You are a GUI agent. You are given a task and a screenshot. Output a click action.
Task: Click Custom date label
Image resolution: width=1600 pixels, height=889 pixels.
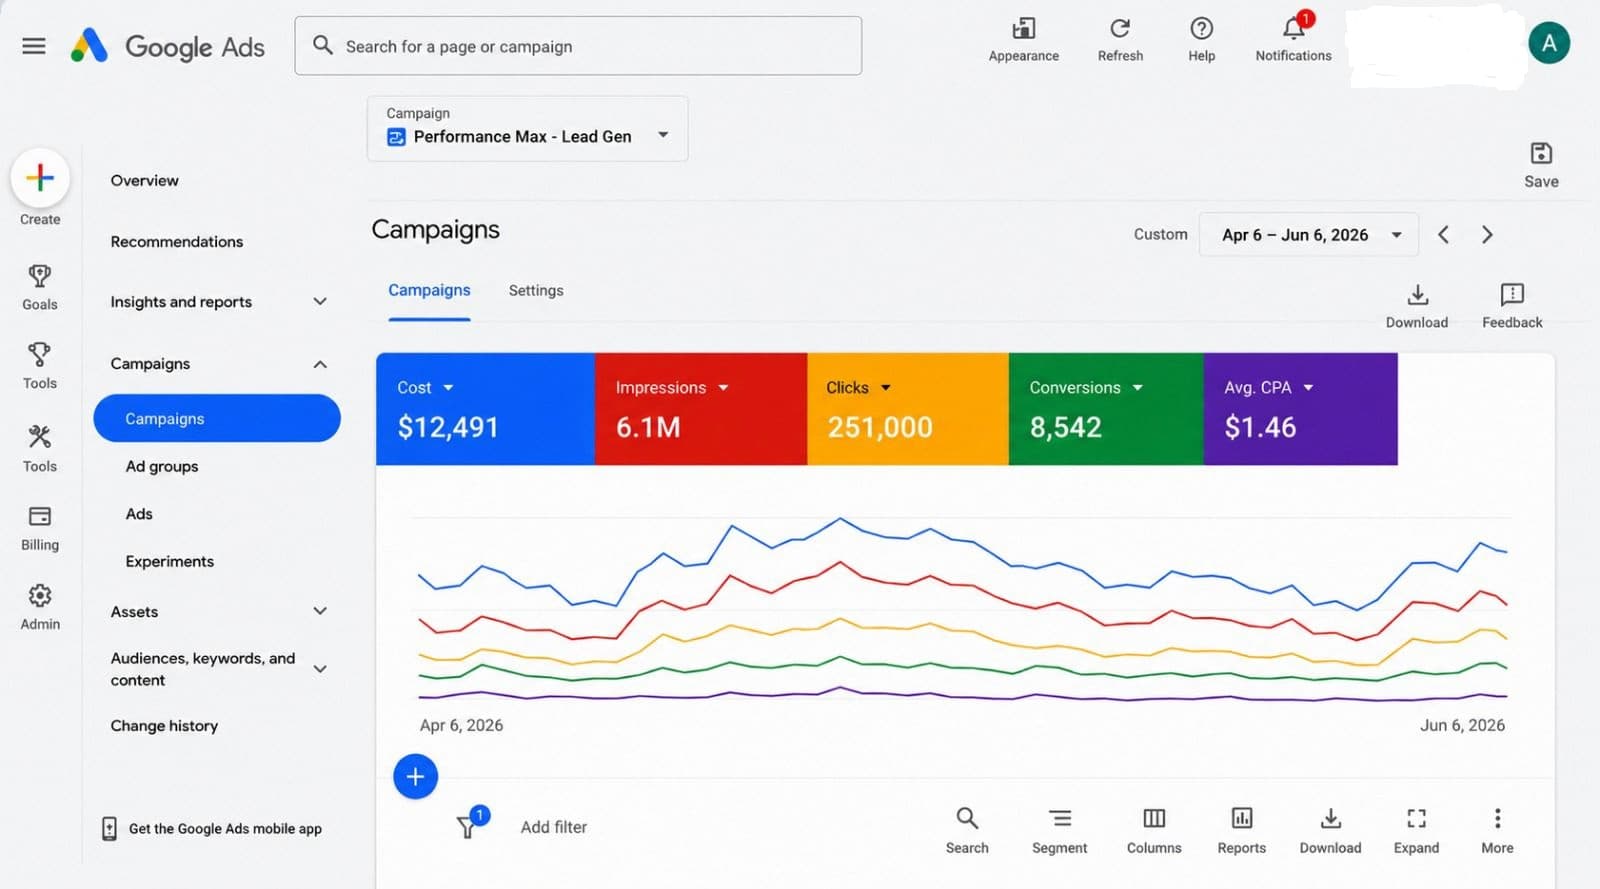(x=1161, y=234)
